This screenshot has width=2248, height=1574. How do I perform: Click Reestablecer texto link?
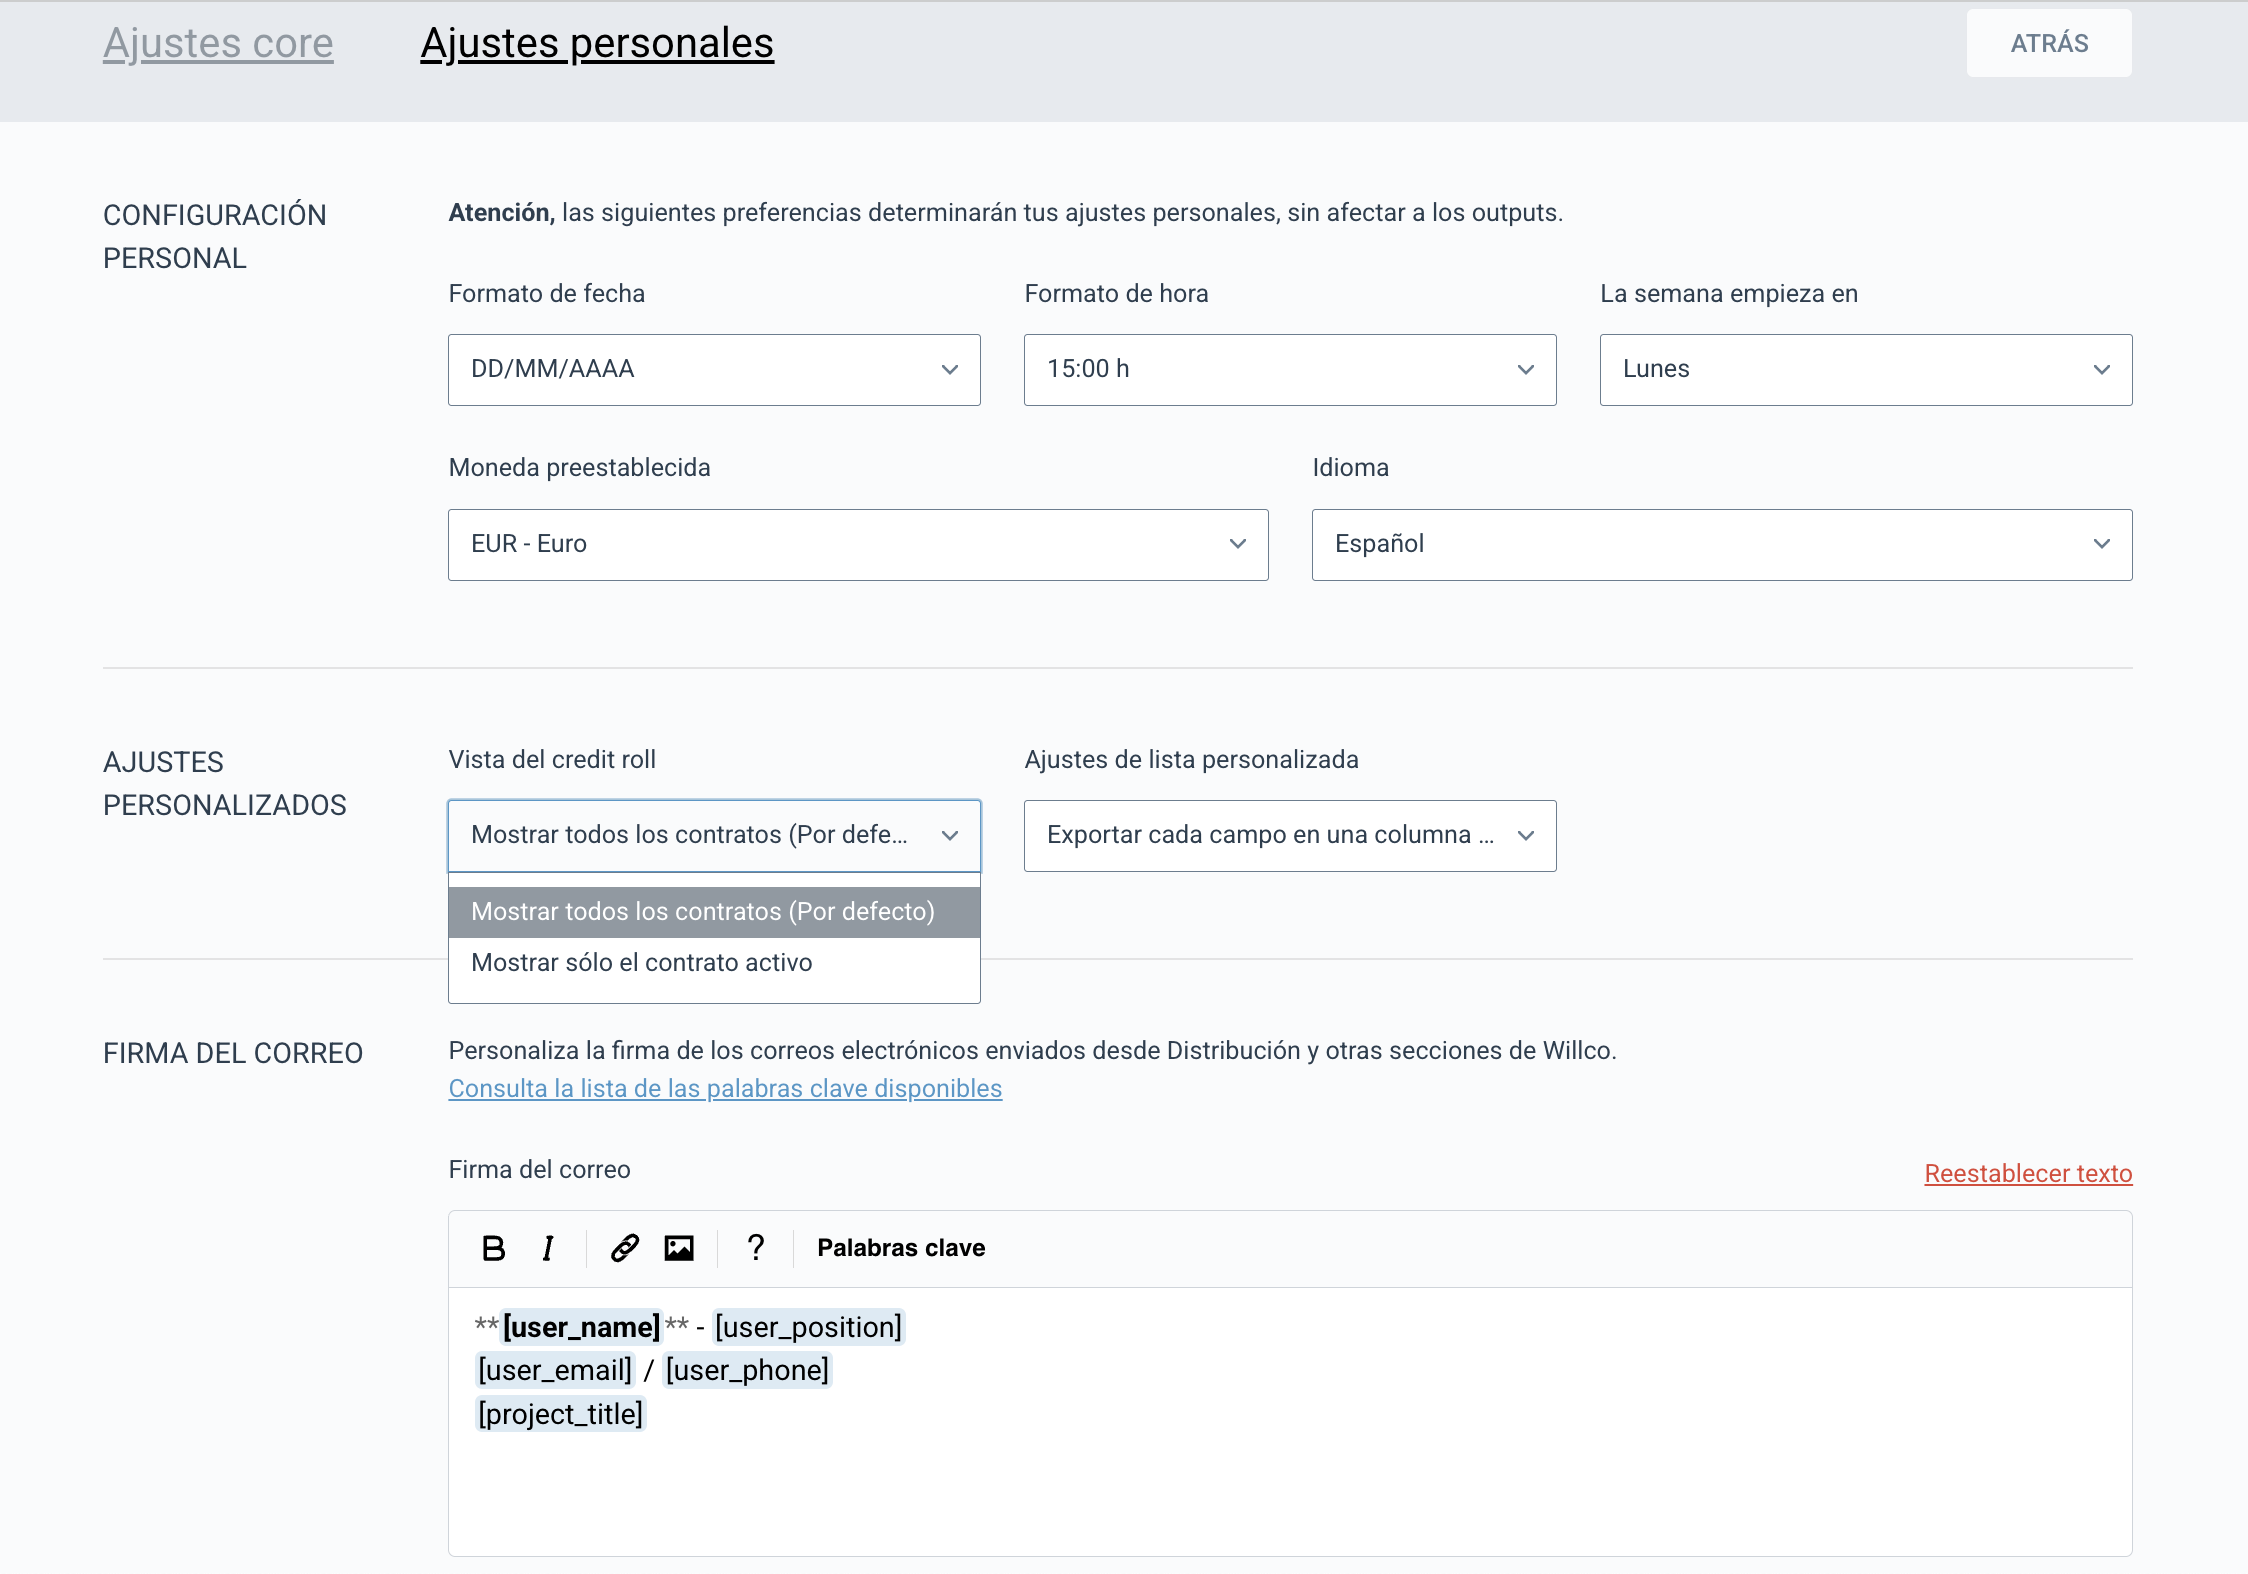[2028, 1174]
